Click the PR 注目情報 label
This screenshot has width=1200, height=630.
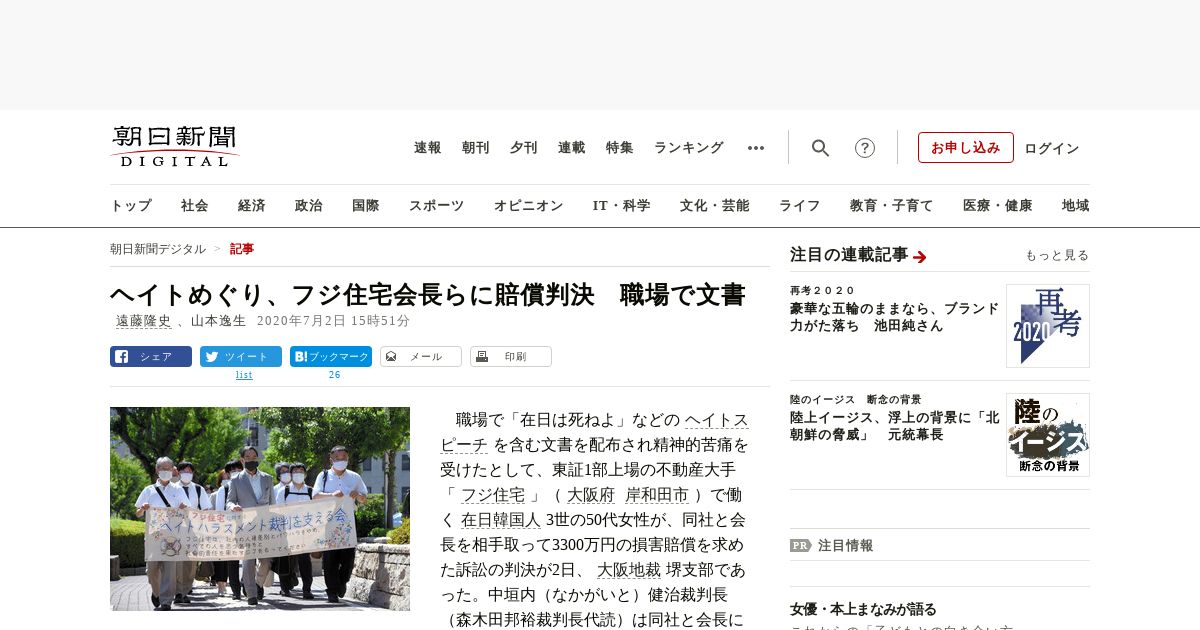pos(831,546)
